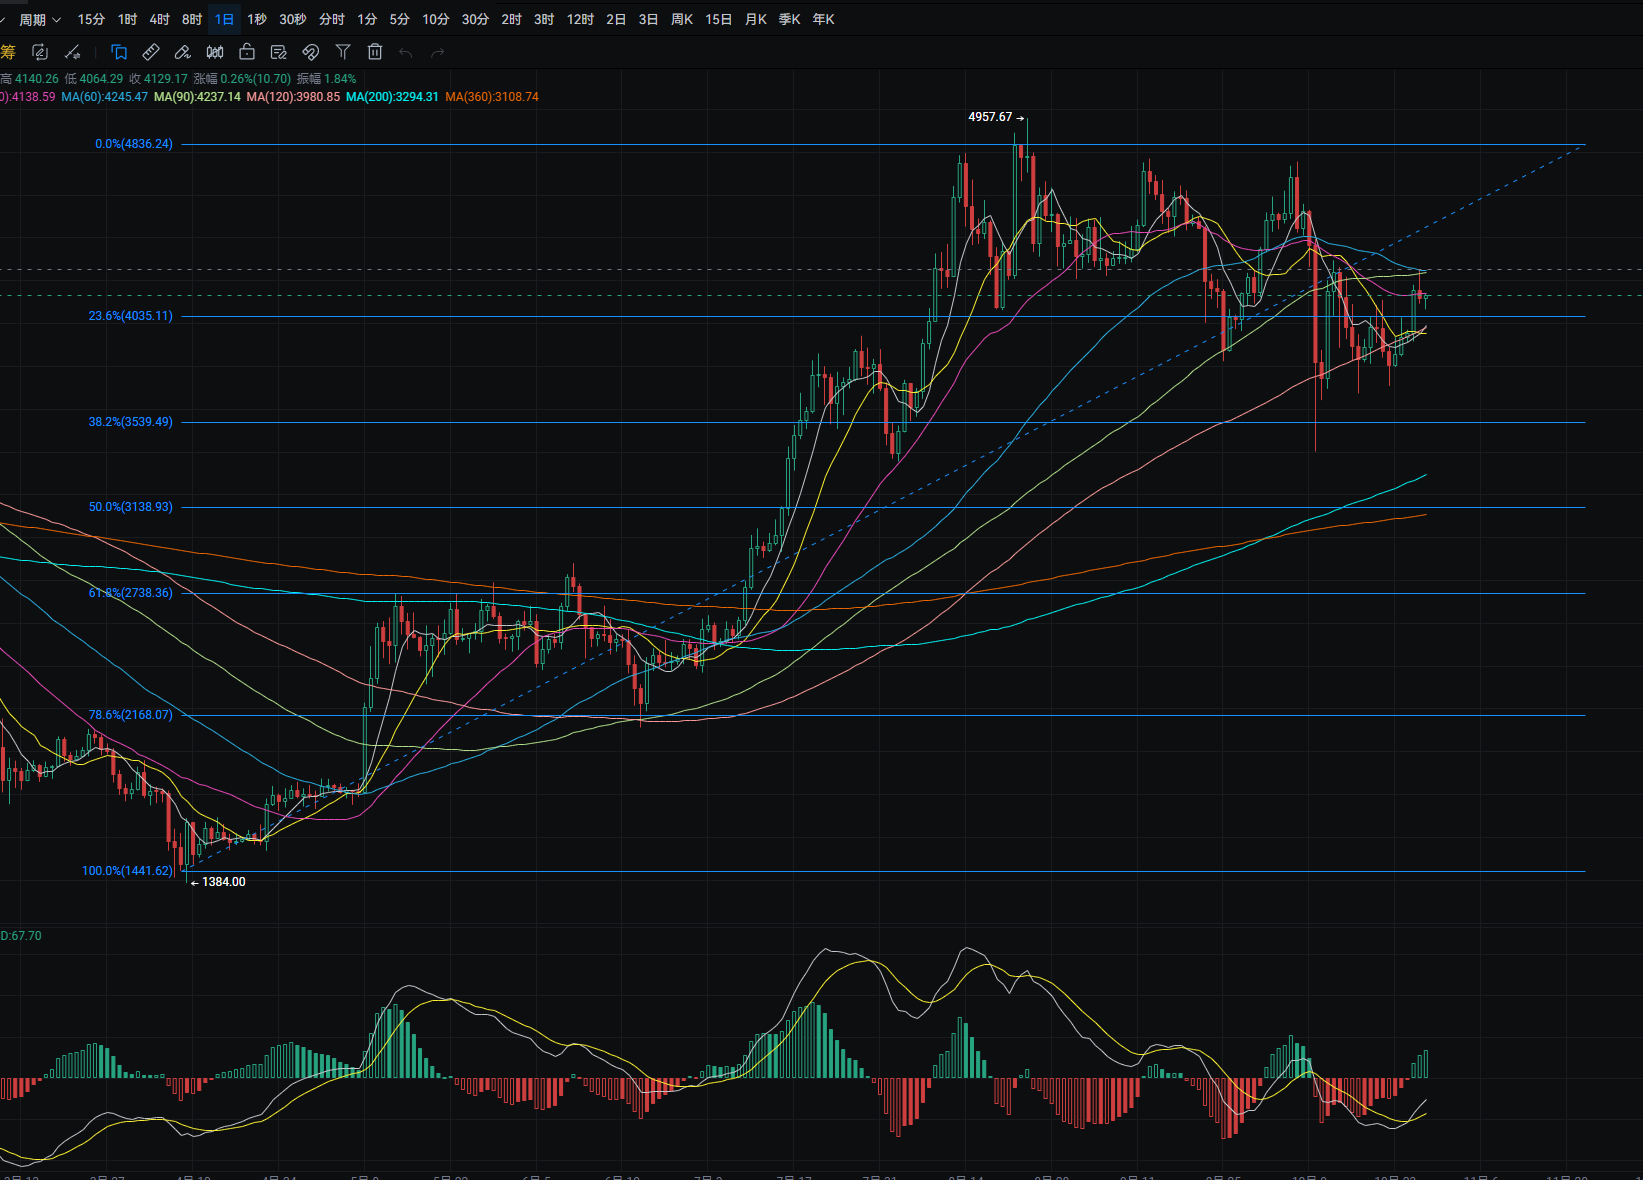Toggle the highlighted blue drawing panel icon
Viewport: 1643px width, 1180px height.
click(119, 52)
